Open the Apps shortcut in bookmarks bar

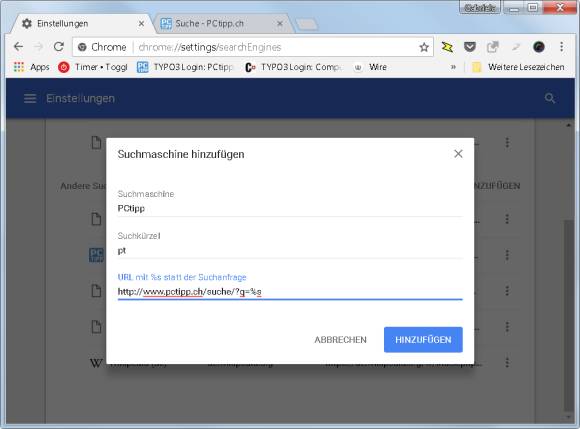tap(32, 67)
